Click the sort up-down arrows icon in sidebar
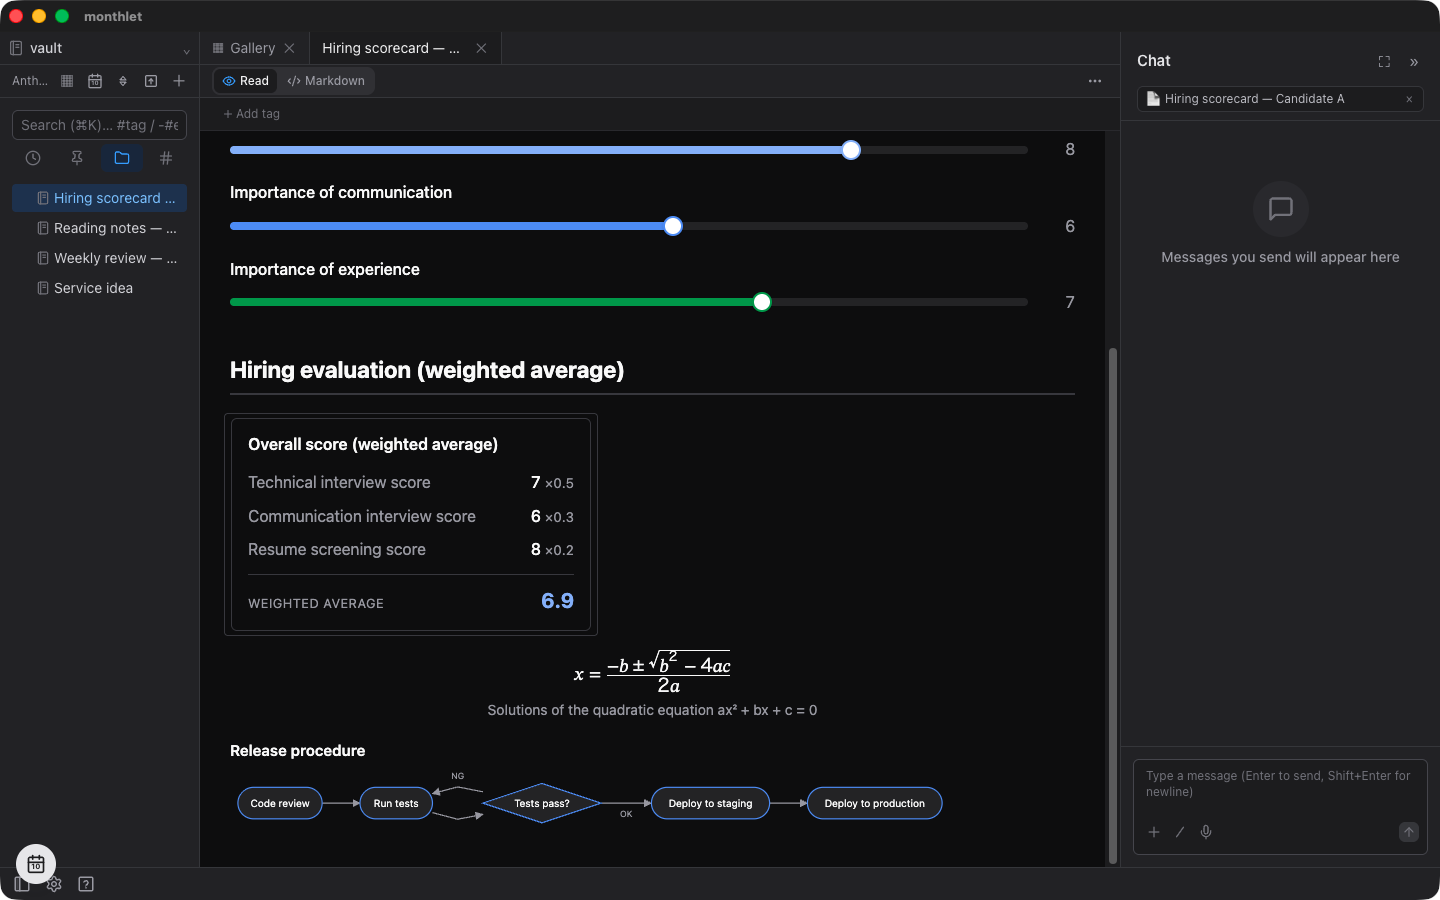The image size is (1440, 900). 123,81
